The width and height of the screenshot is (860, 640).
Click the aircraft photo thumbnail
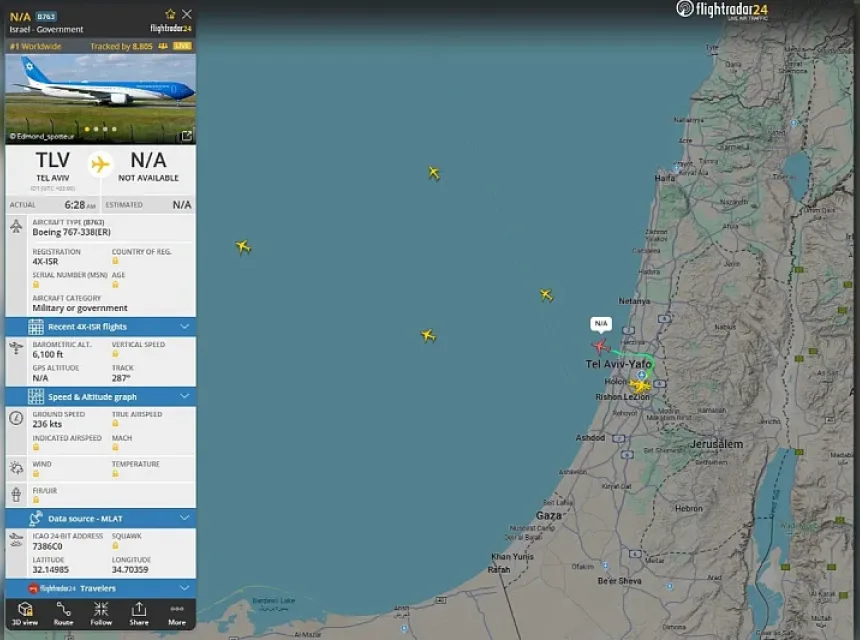tap(100, 99)
